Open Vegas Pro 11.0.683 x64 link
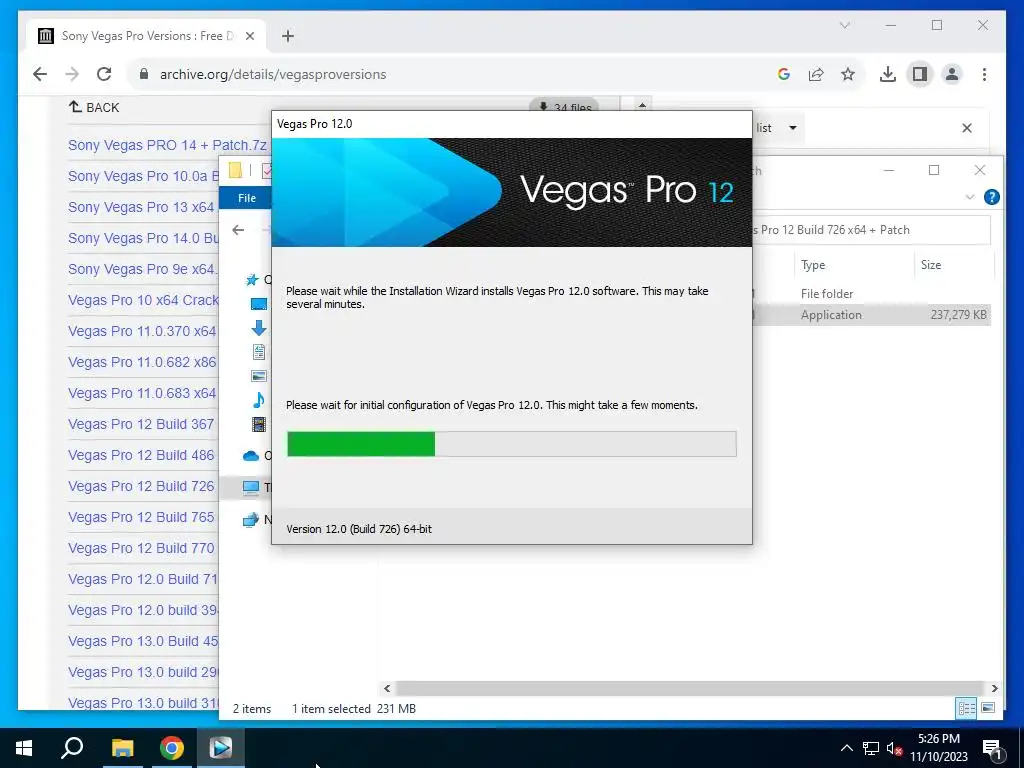The height and width of the screenshot is (768, 1024). point(142,393)
